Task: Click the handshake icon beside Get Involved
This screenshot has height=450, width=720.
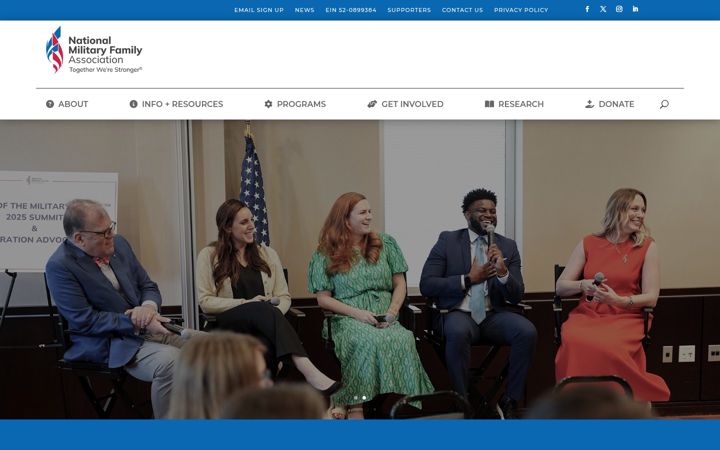Action: click(372, 104)
